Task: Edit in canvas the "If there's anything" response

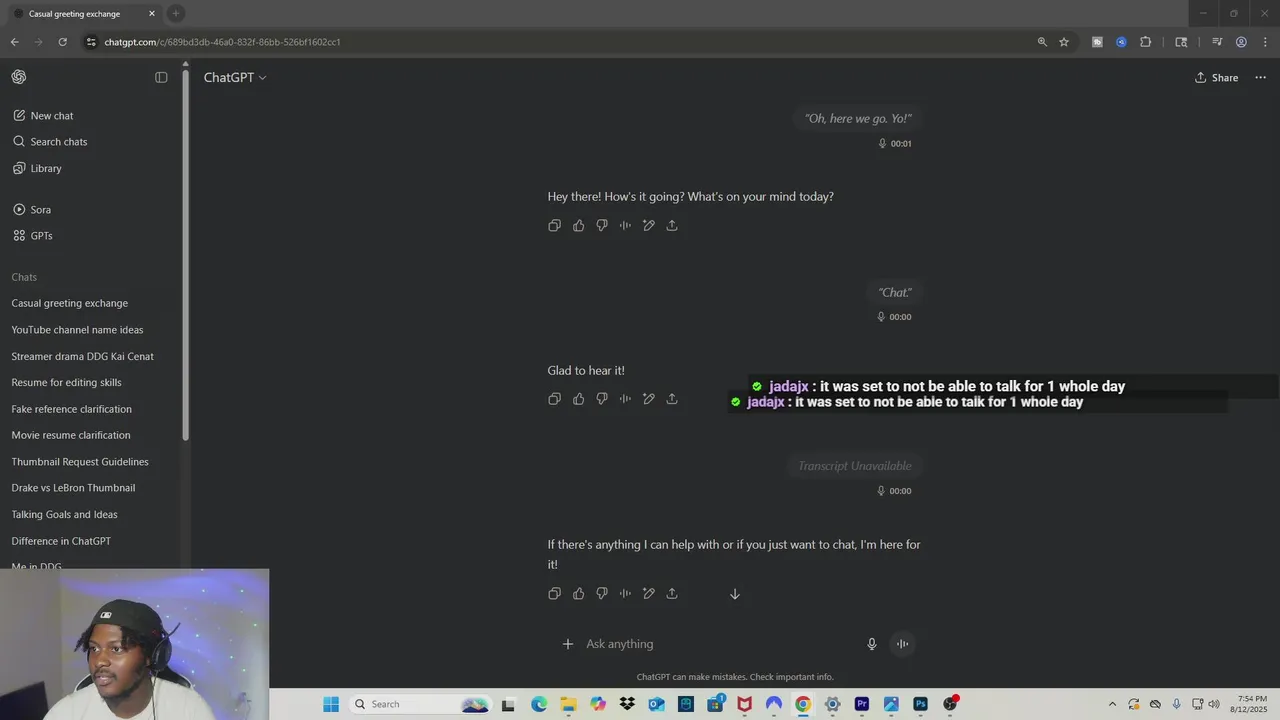Action: 649,594
